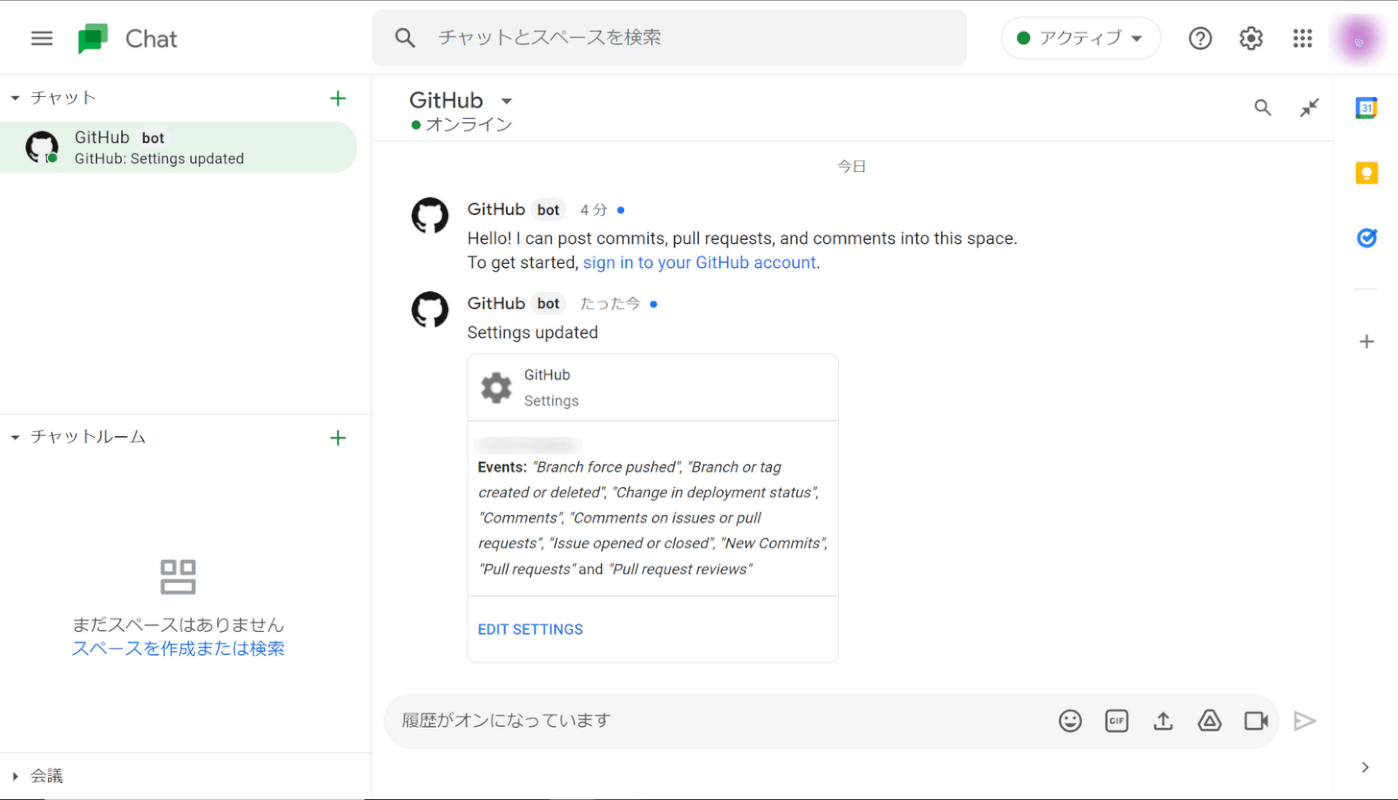Follow sign in to your GitHub account link

700,263
